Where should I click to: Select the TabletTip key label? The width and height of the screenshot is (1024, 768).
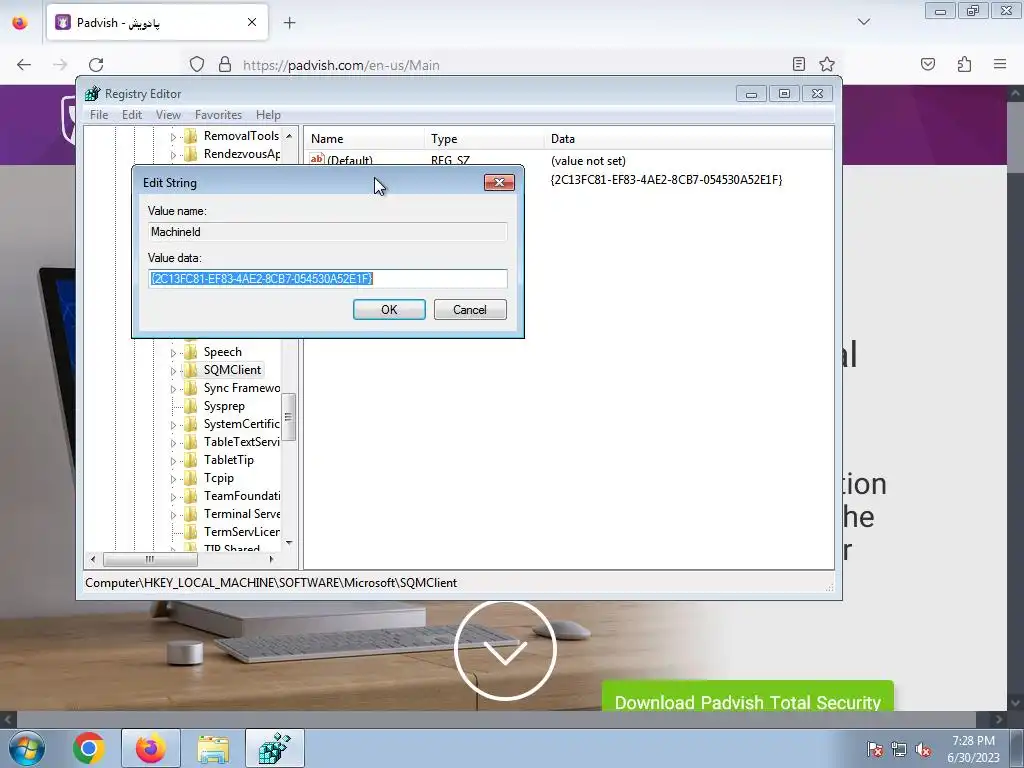tap(229, 460)
